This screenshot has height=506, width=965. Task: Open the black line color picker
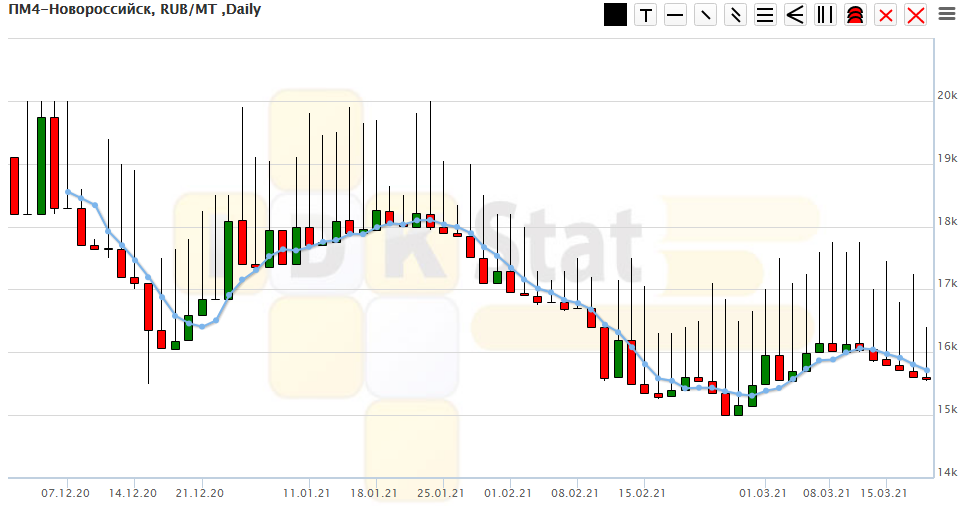(615, 15)
